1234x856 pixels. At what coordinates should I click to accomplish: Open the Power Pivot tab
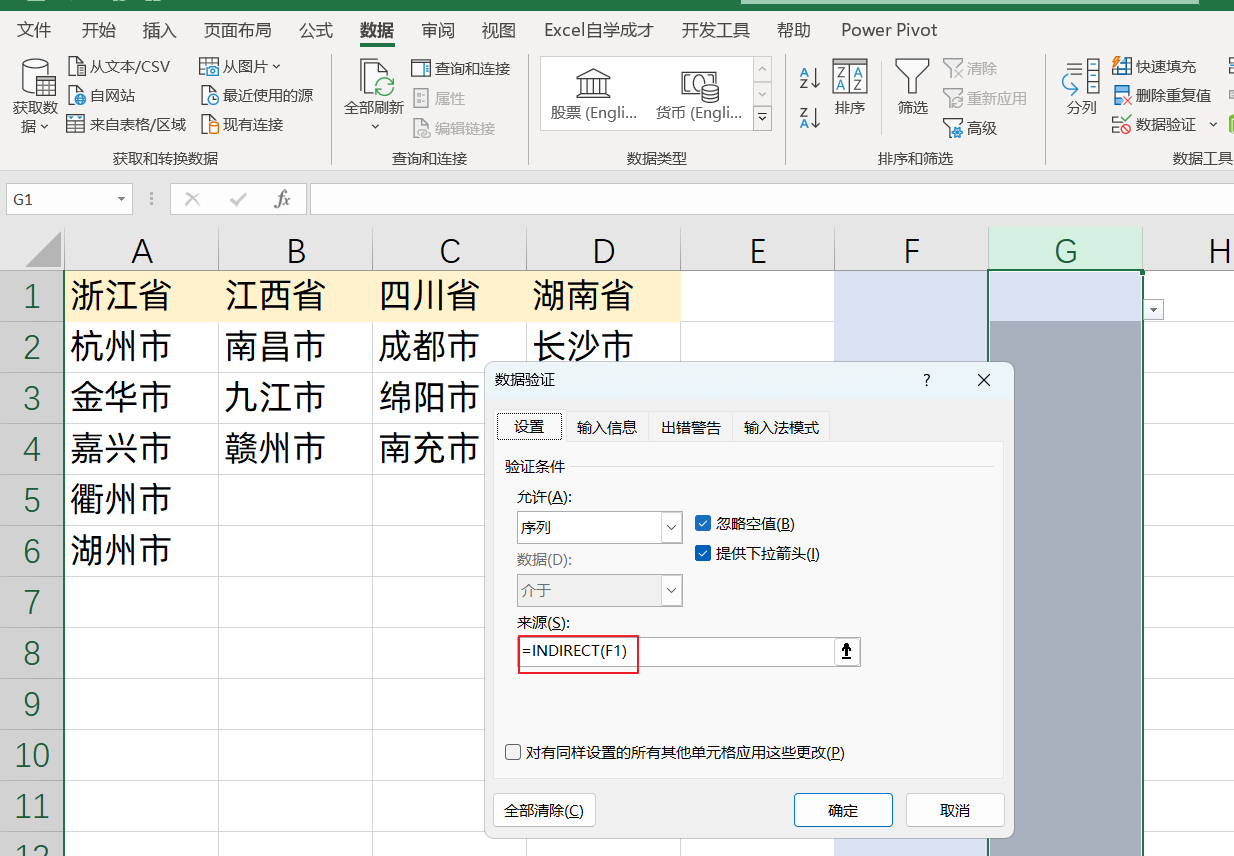(889, 30)
